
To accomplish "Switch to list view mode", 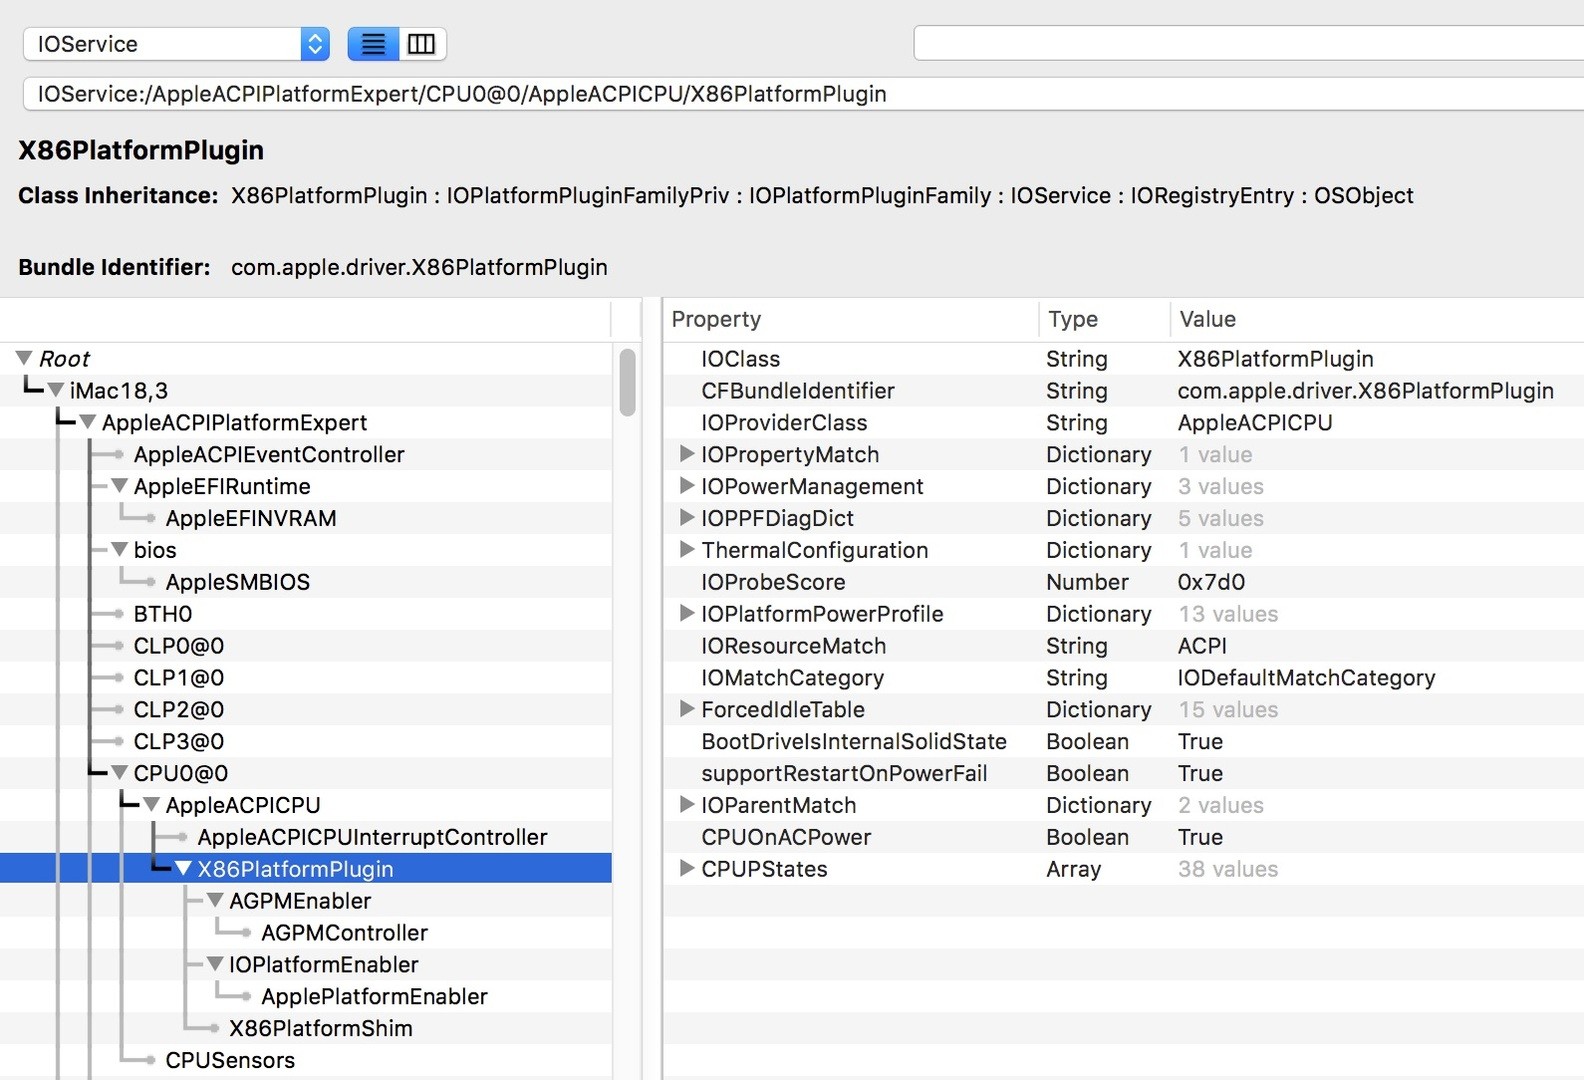I will coord(373,44).
